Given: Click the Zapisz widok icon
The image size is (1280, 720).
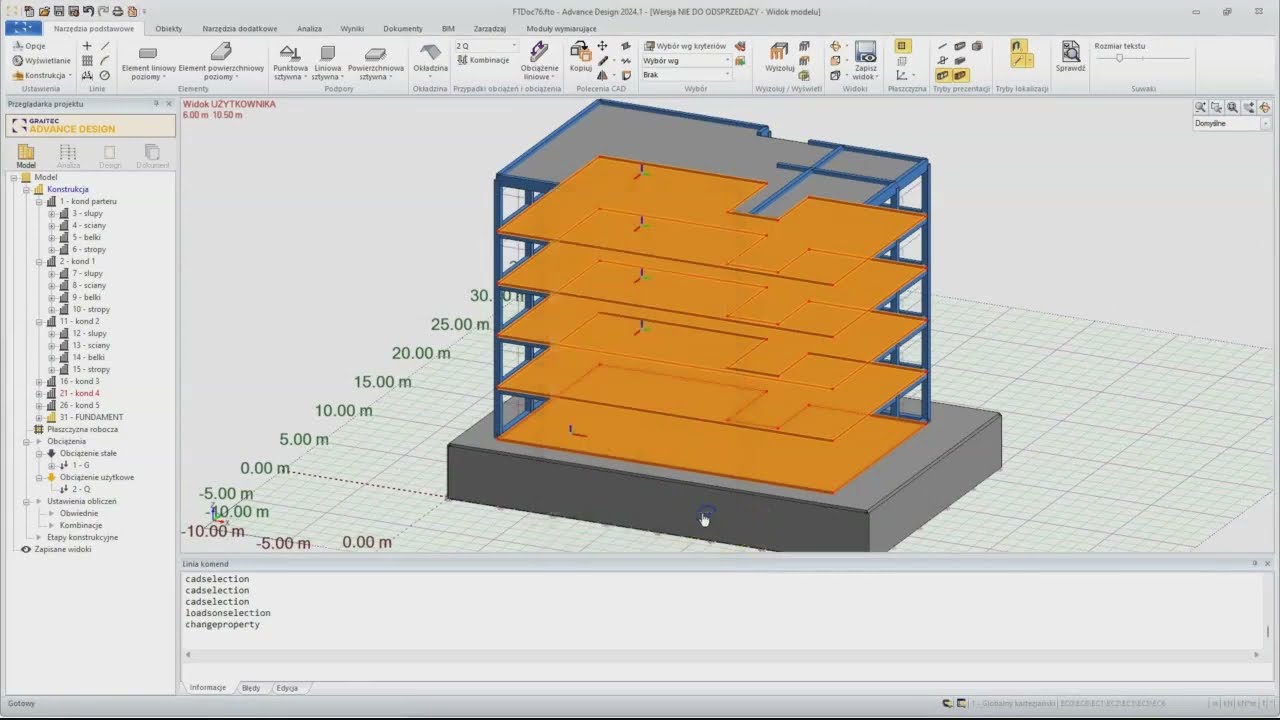Looking at the screenshot, I should pos(865,62).
